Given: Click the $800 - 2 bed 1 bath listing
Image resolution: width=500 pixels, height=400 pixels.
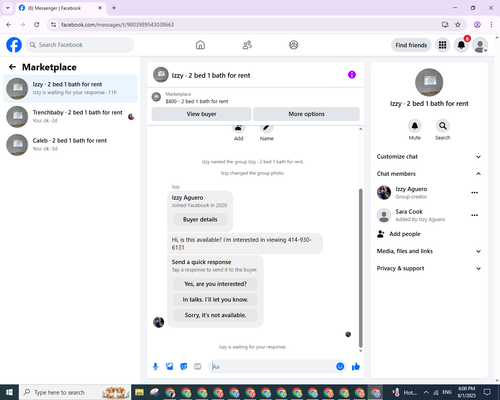Looking at the screenshot, I should pos(197,101).
